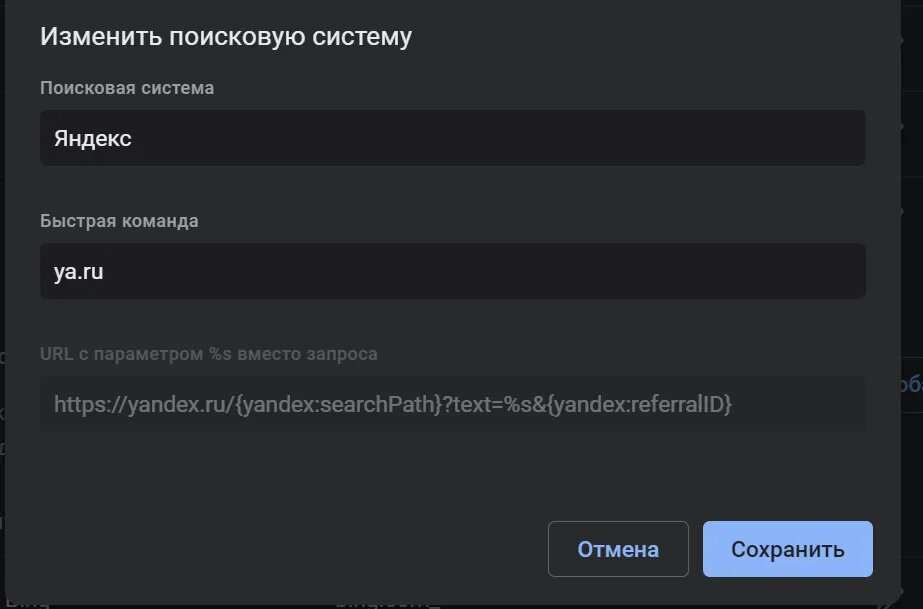Click the disabled URL field with yandex.ru
The image size is (923, 609).
pos(453,404)
